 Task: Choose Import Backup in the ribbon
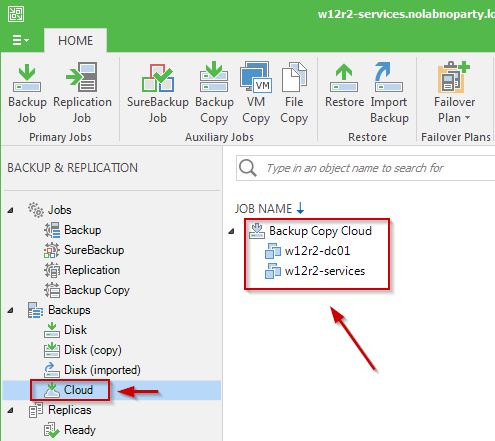click(x=389, y=94)
